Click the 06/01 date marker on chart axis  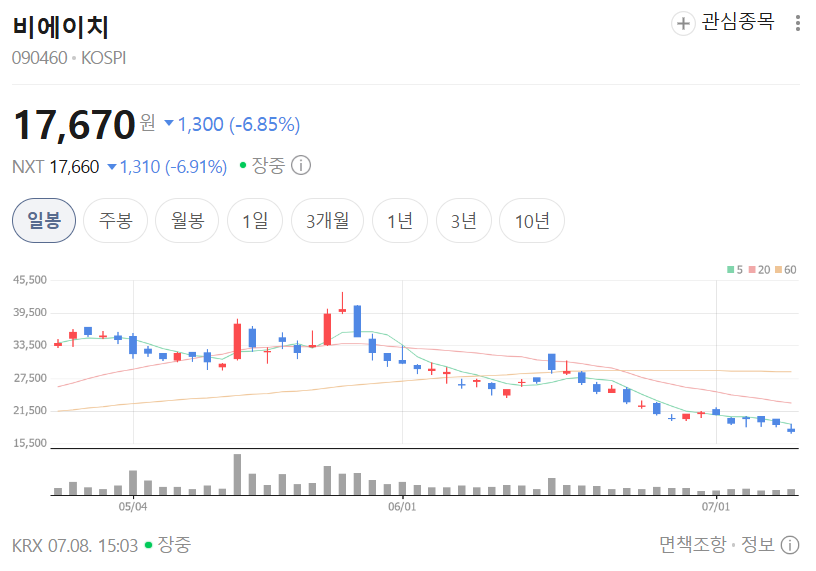coord(402,506)
